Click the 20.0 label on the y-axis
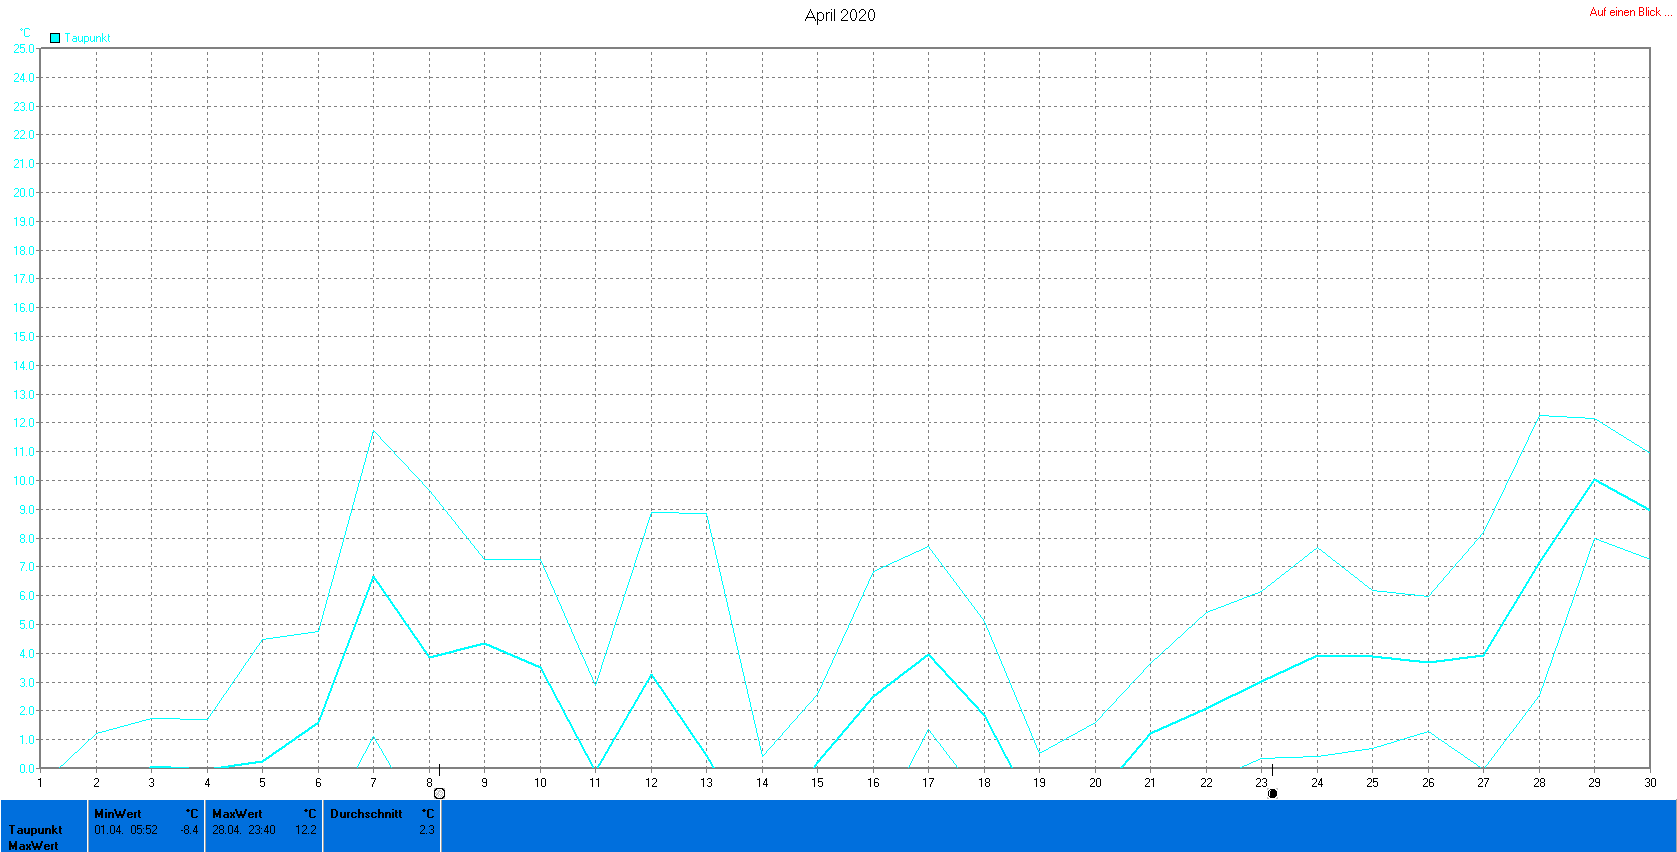Screen dimensions: 1677x852 [x=24, y=193]
